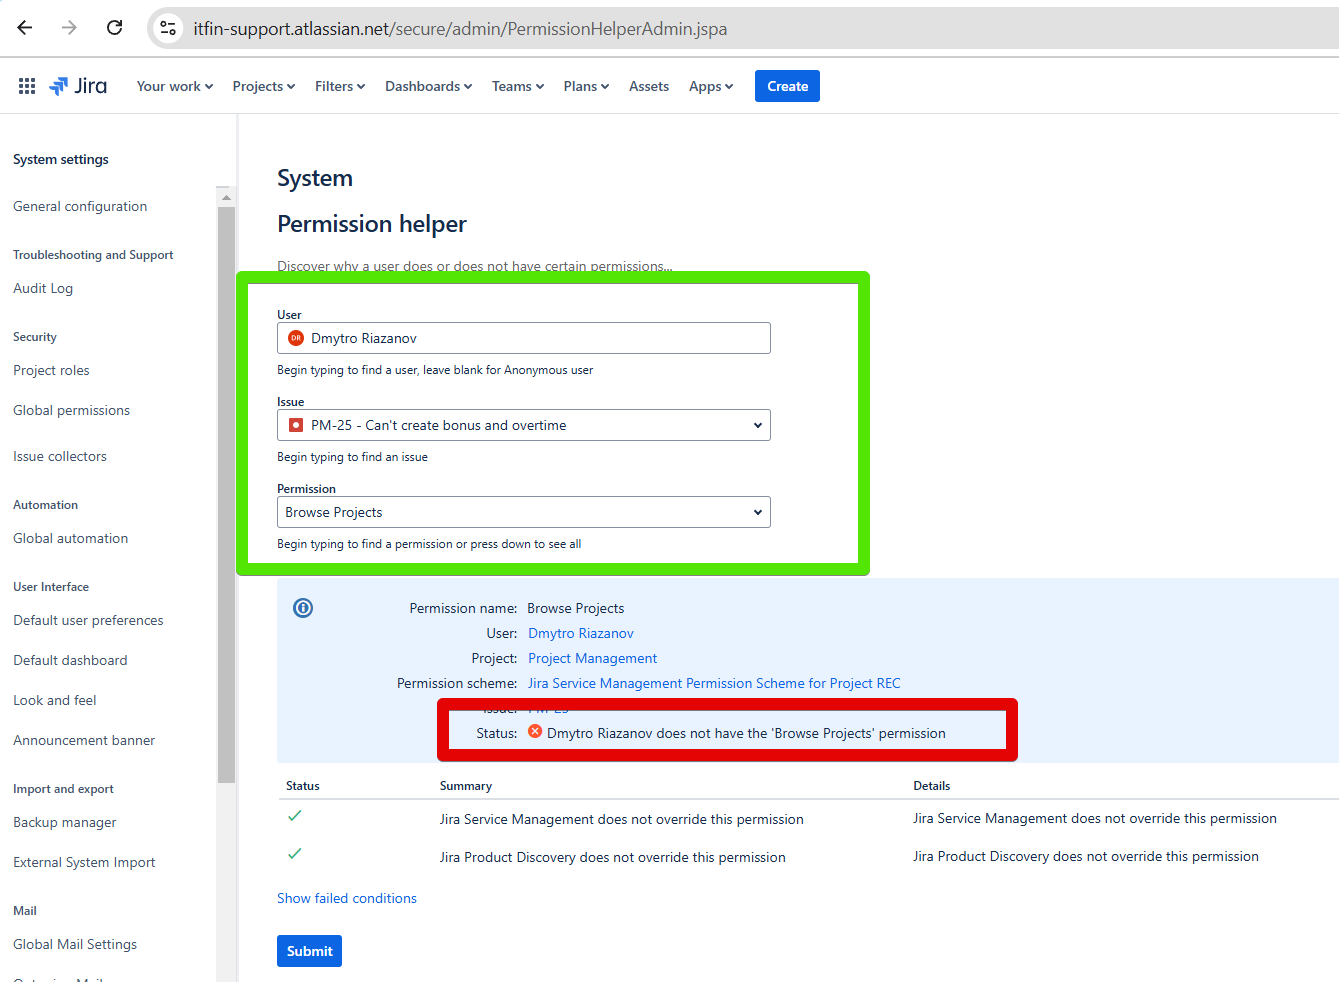Open the Filters dropdown
The width and height of the screenshot is (1339, 982).
click(340, 86)
